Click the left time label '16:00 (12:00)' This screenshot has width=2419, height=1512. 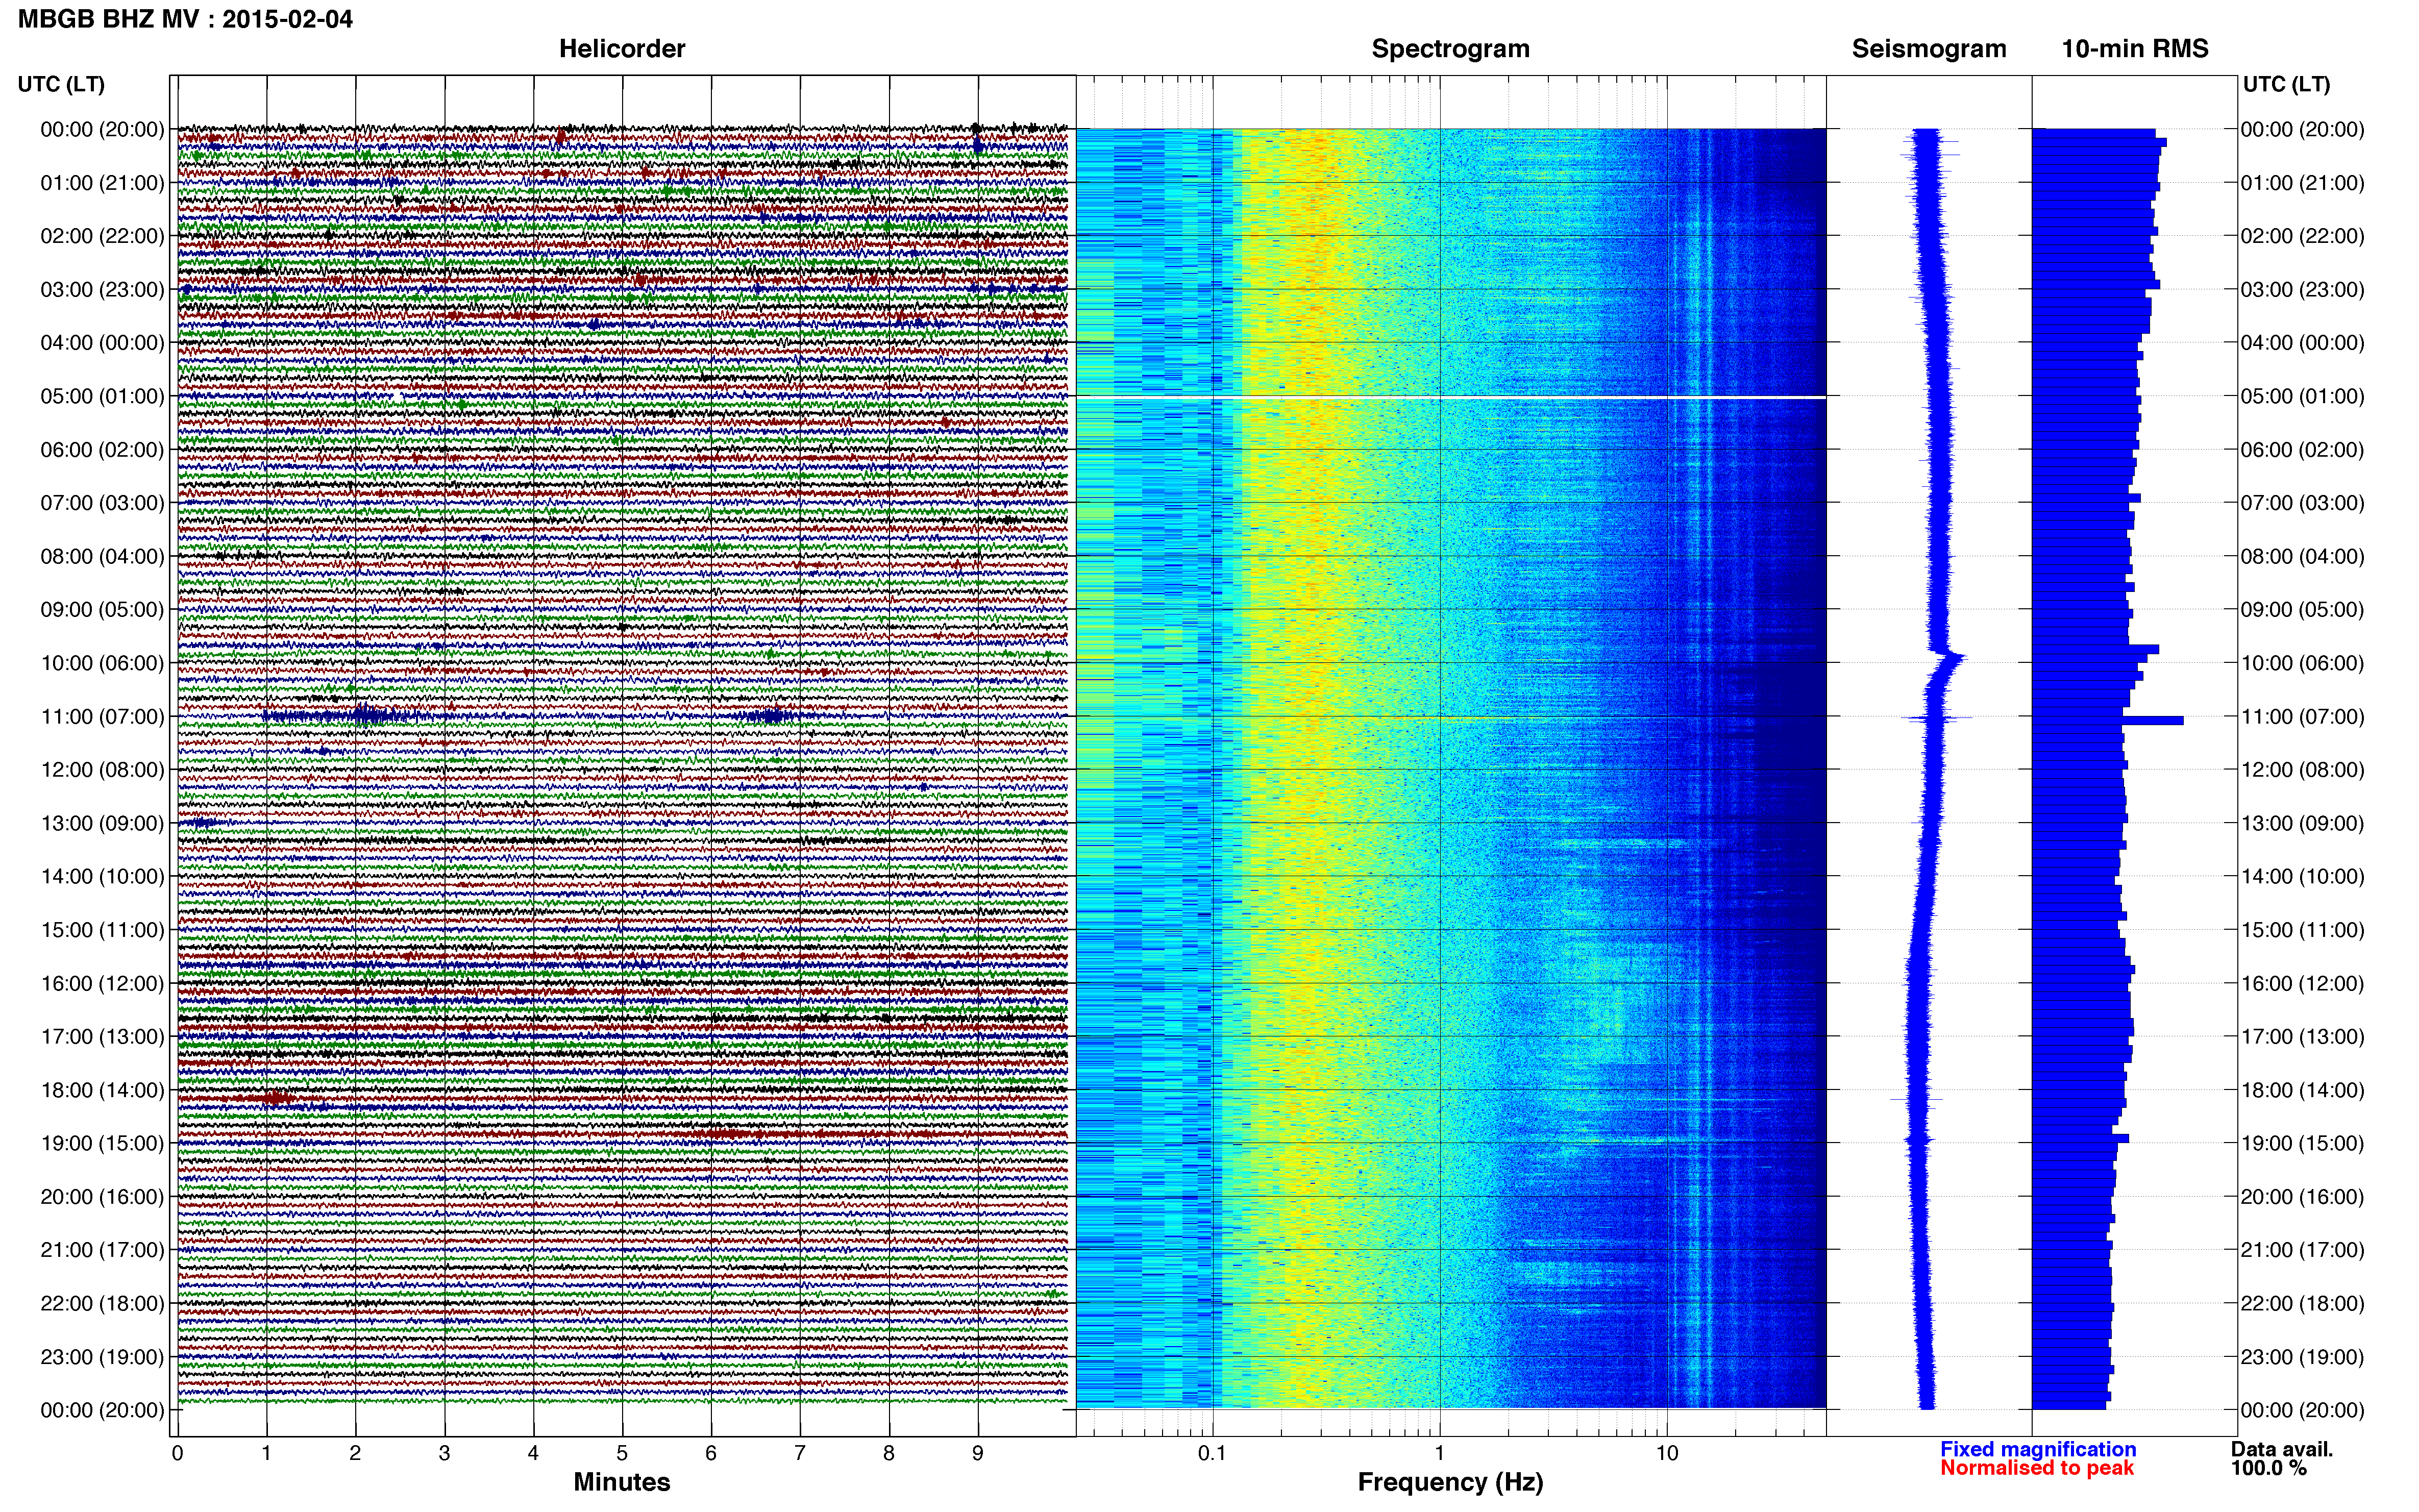pos(102,983)
